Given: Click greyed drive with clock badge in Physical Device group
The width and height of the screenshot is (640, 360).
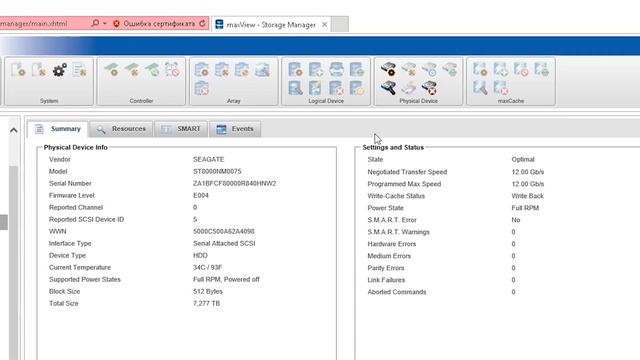Looking at the screenshot, I should click(x=429, y=70).
